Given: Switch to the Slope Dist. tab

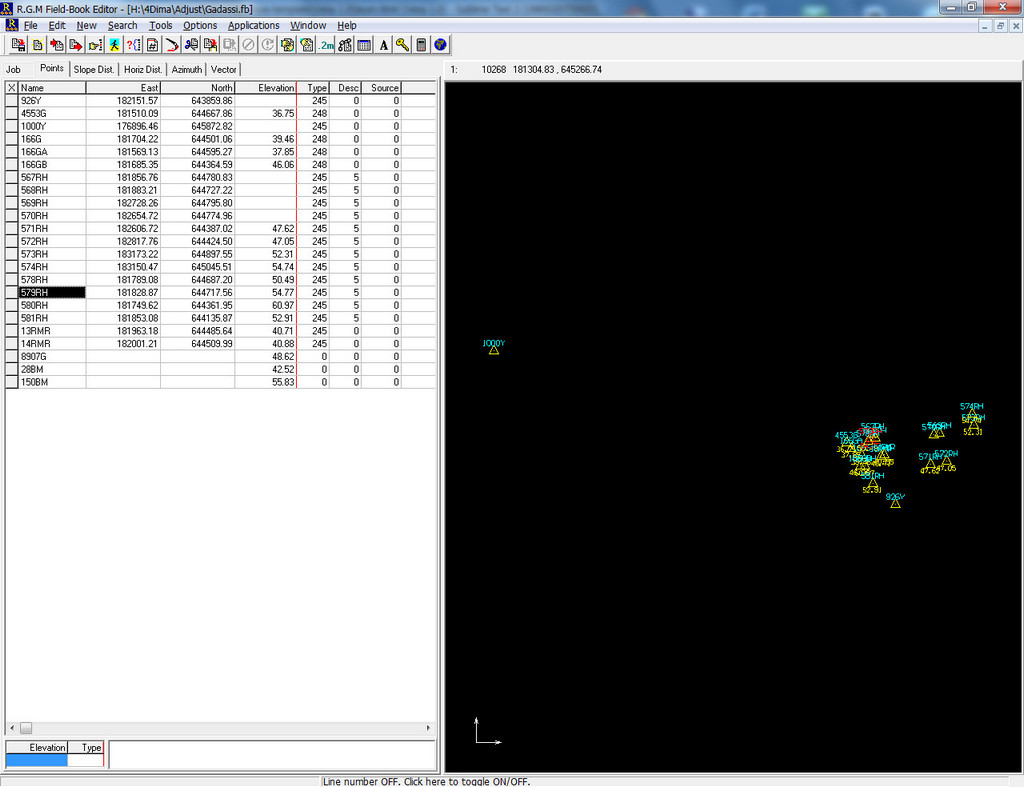Looking at the screenshot, I should point(94,69).
